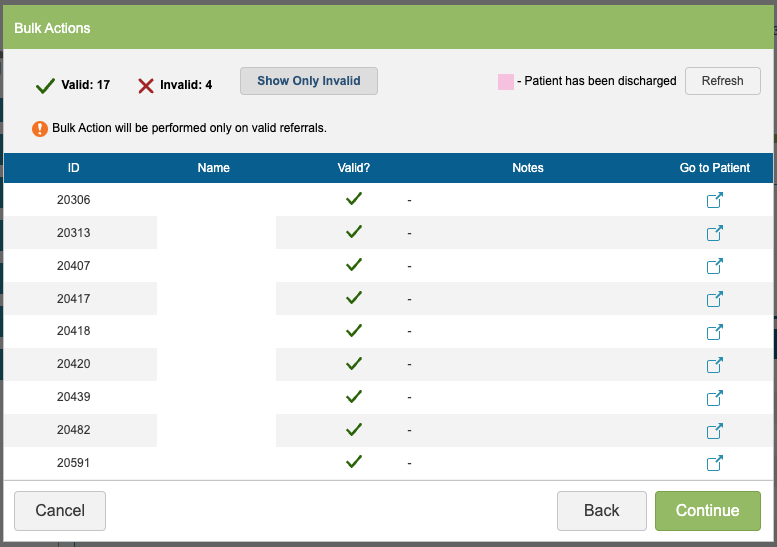Click Go to Patient icon for 20407
Image resolution: width=777 pixels, height=547 pixels.
point(714,266)
